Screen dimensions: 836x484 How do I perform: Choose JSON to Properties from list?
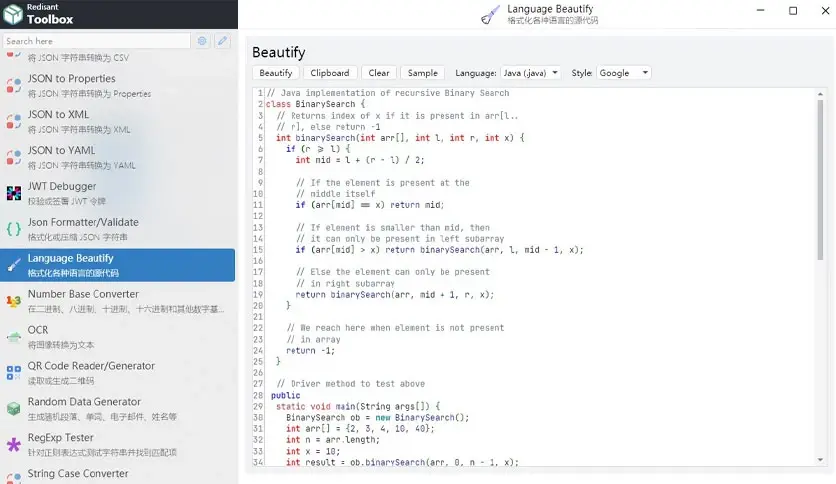point(118,85)
